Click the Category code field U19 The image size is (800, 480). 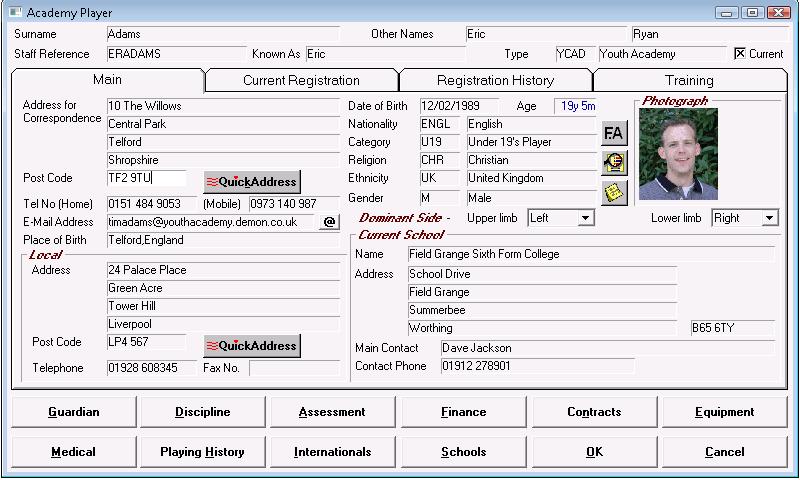click(x=439, y=142)
